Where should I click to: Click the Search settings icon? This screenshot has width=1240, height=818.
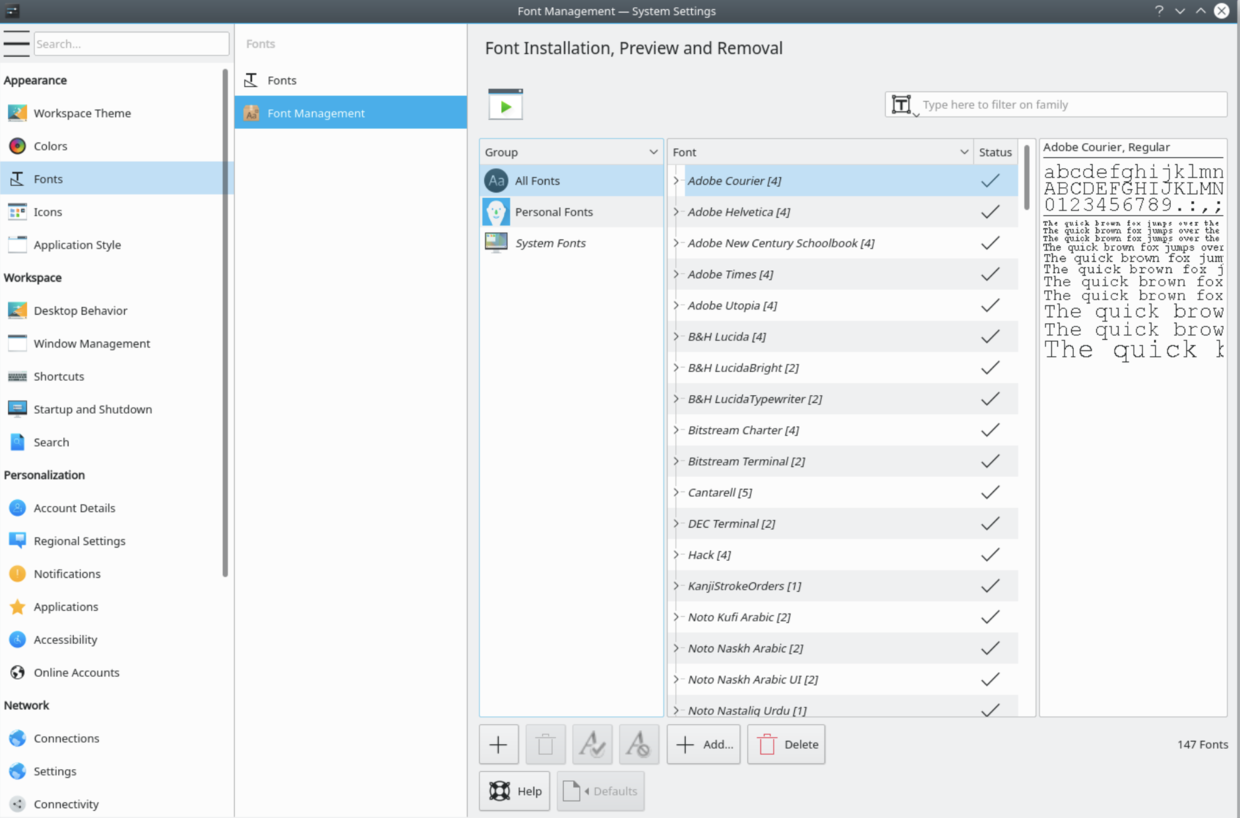(x=17, y=442)
